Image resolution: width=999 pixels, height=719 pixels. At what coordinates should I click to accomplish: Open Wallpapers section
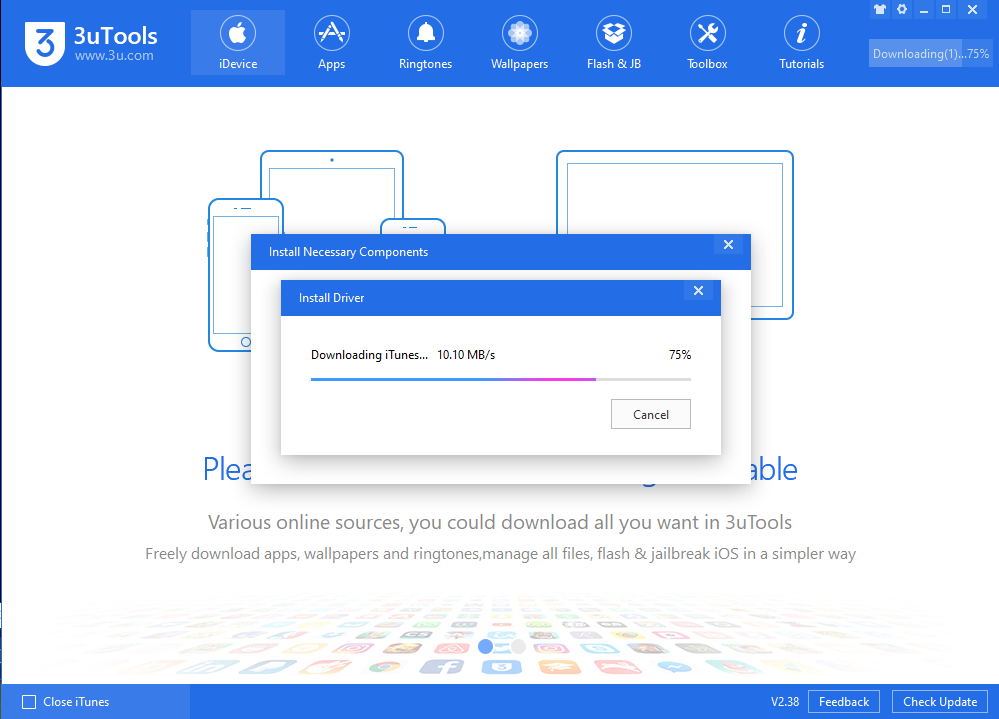tap(519, 43)
